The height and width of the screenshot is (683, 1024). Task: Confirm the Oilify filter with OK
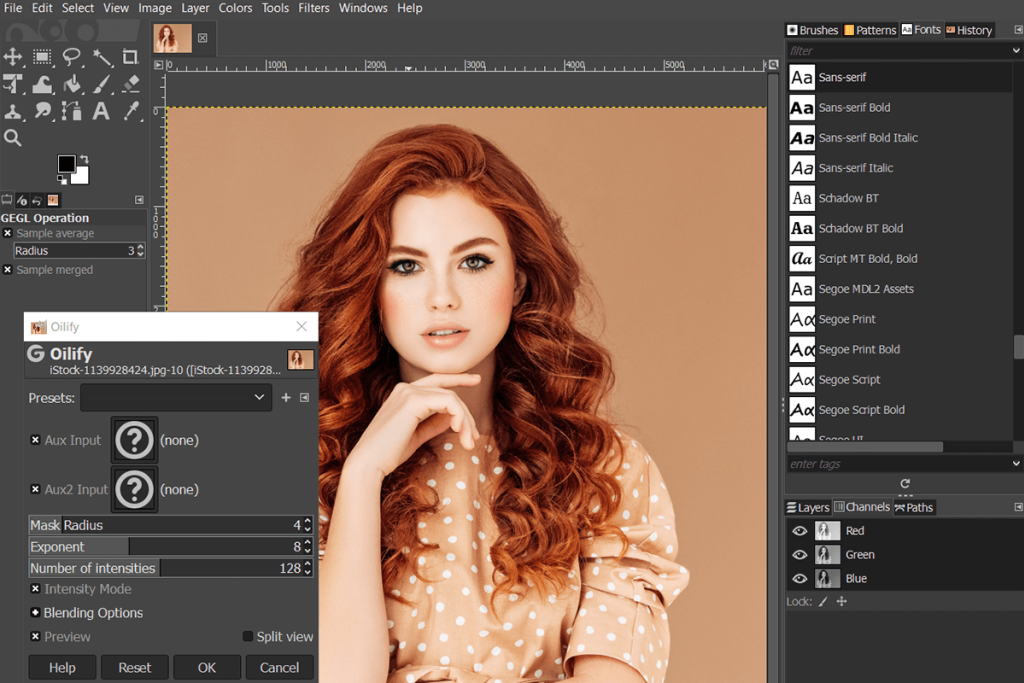click(x=207, y=667)
